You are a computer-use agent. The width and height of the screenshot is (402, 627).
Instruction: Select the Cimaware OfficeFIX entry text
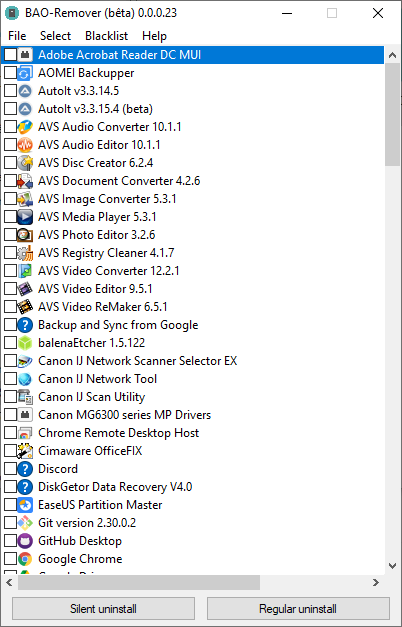coord(90,451)
